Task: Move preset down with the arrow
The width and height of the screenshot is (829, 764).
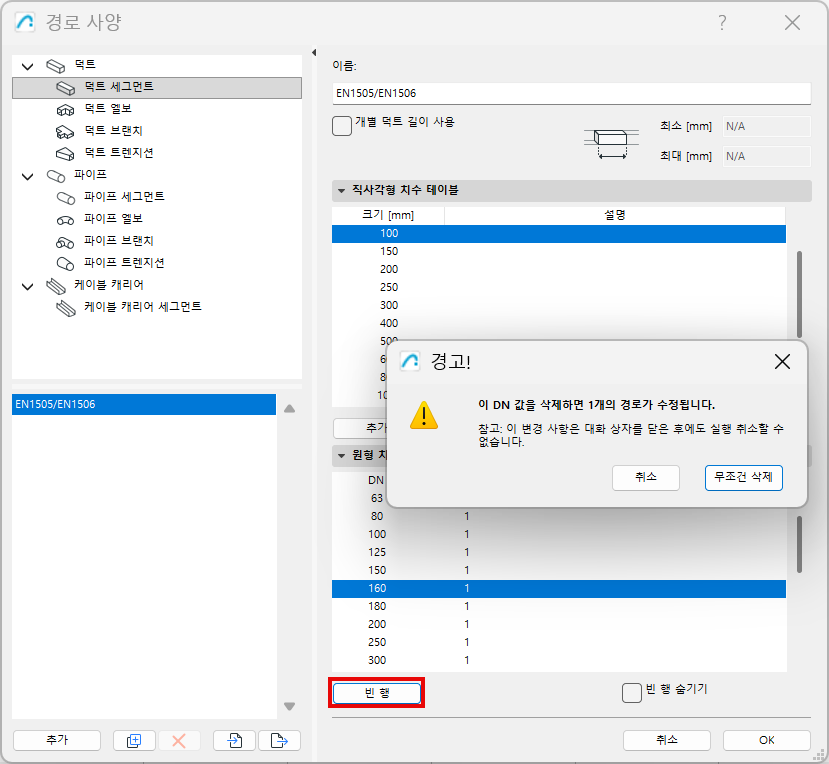Action: [289, 706]
